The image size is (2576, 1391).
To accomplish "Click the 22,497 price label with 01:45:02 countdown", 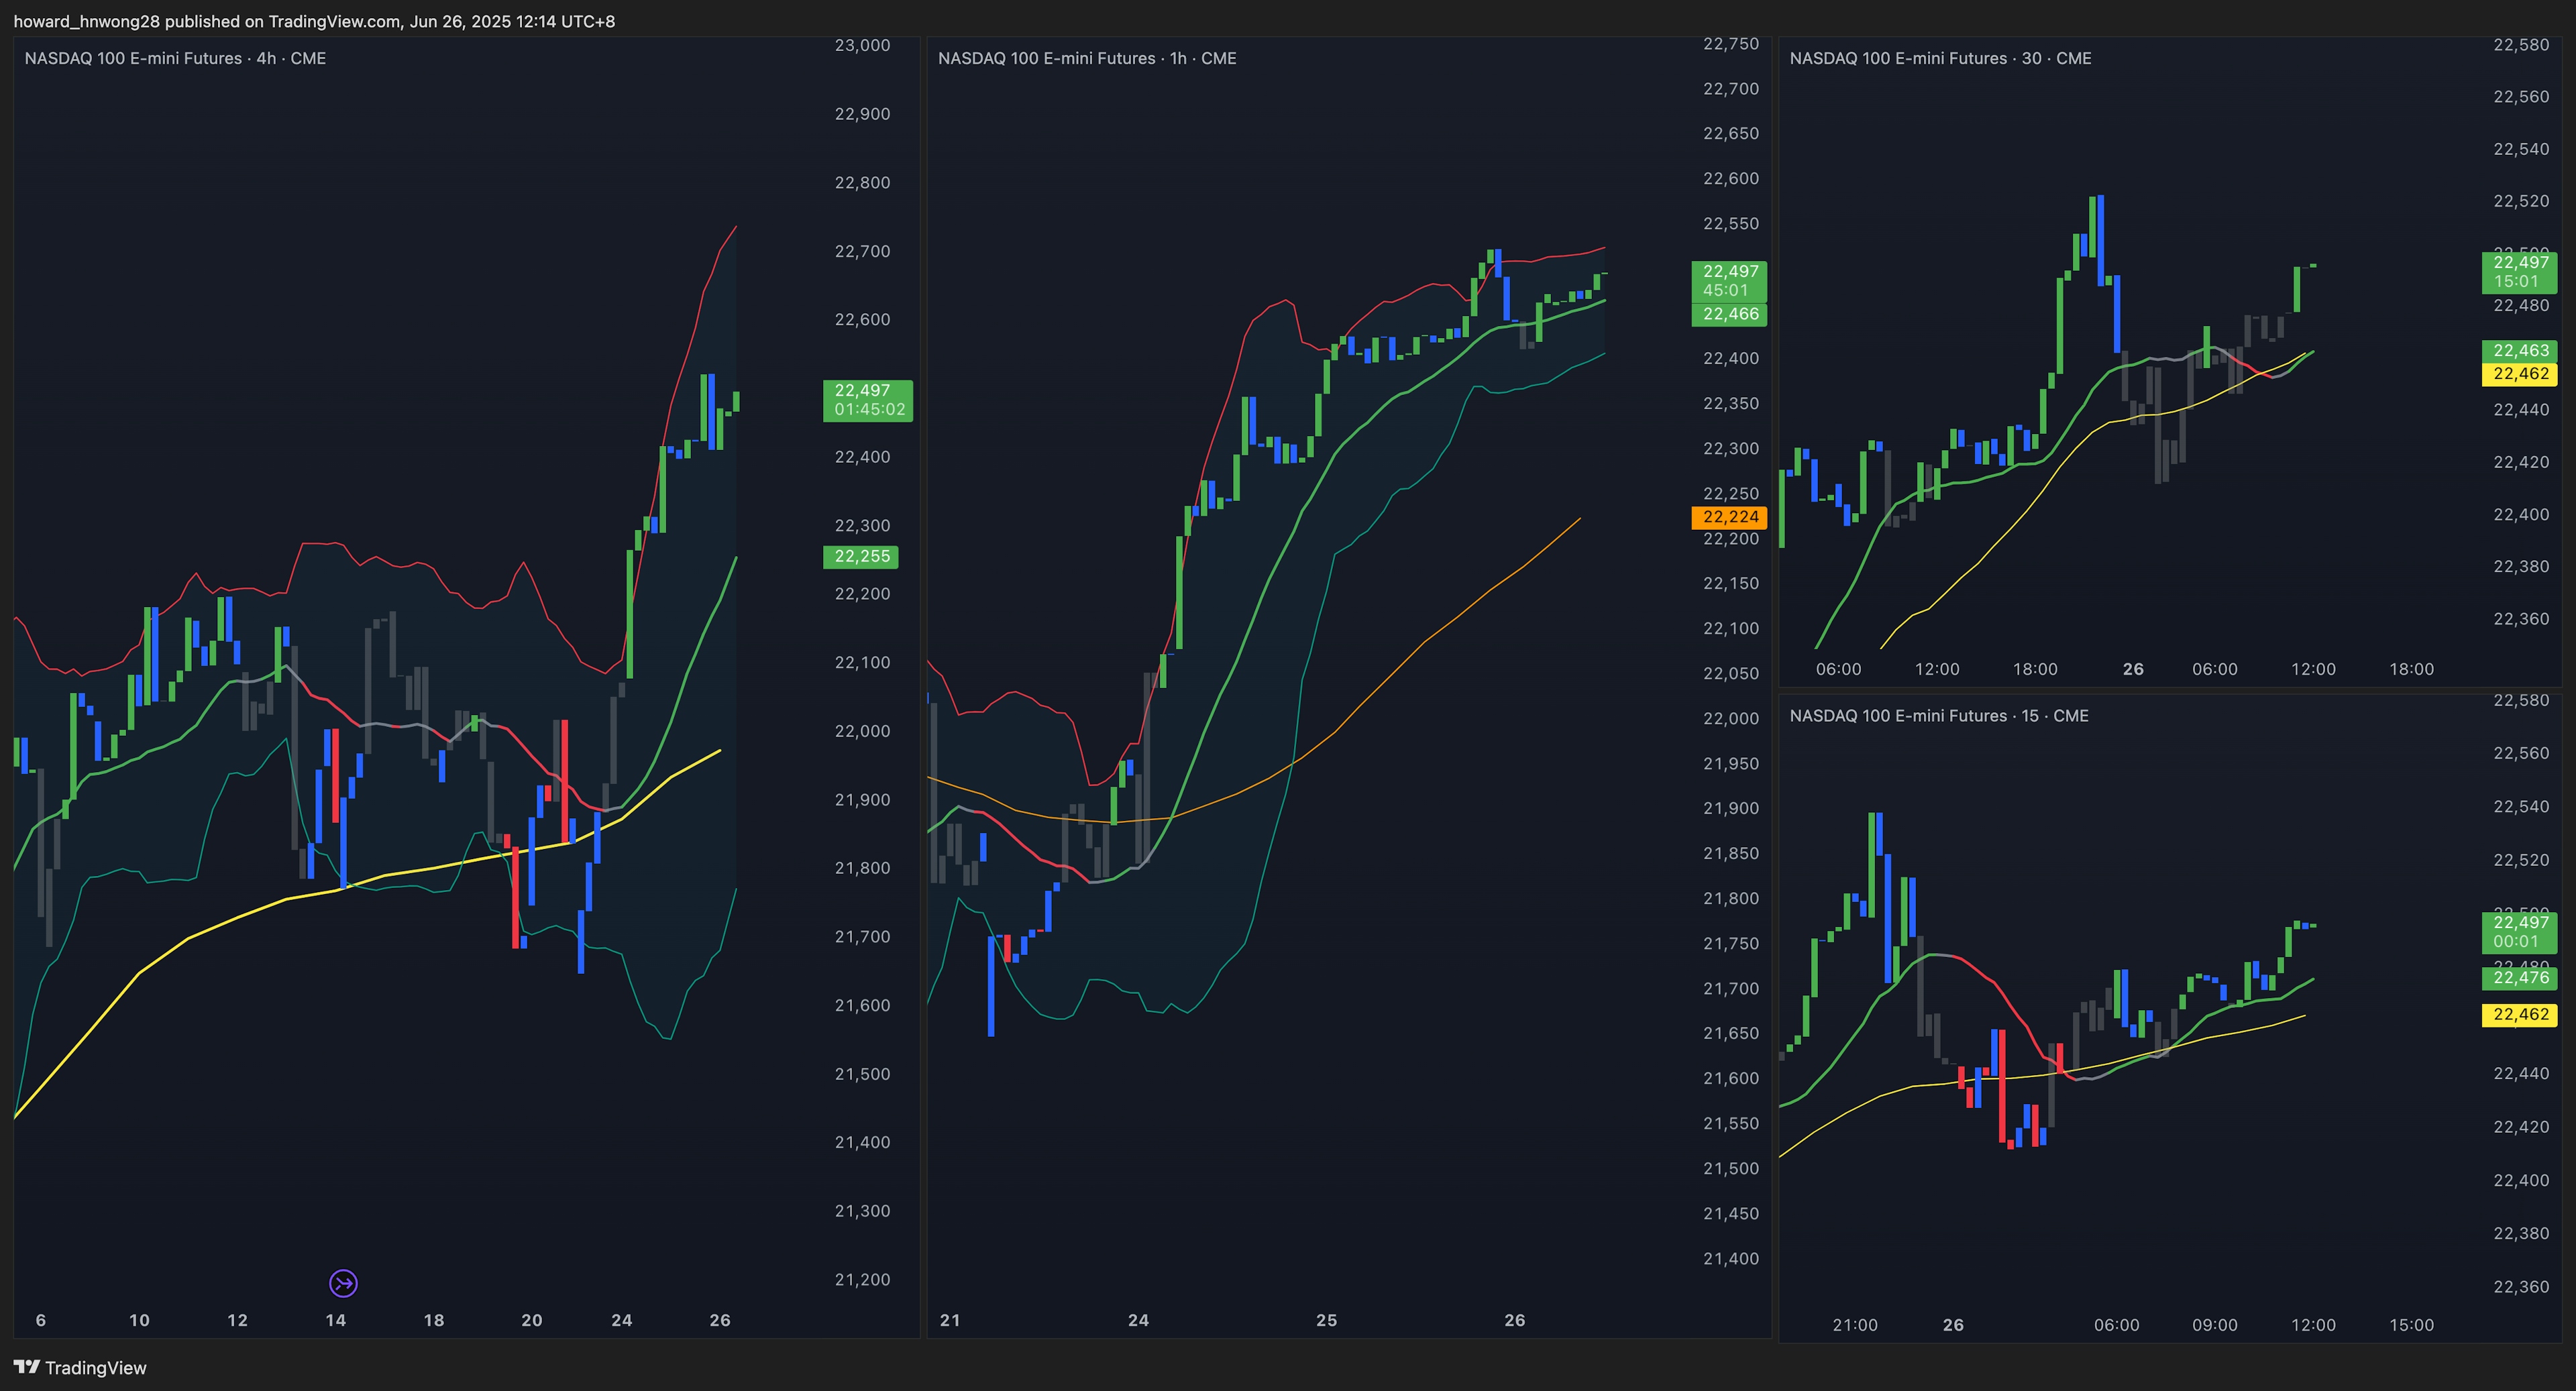I will [x=868, y=400].
